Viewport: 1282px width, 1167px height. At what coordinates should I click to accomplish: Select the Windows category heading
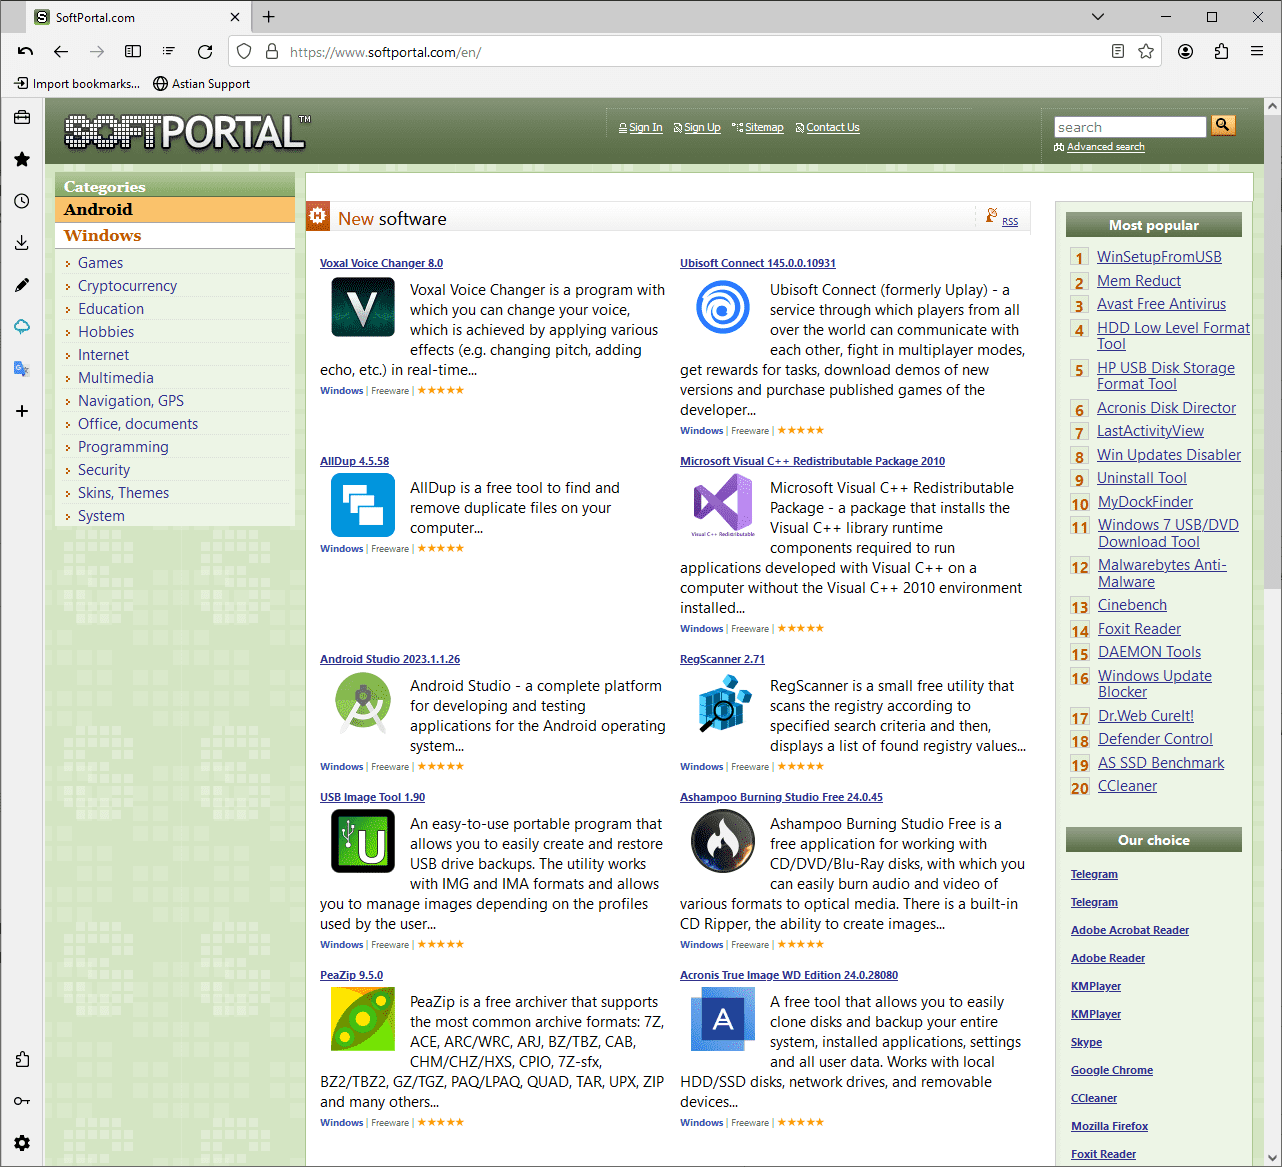(175, 236)
